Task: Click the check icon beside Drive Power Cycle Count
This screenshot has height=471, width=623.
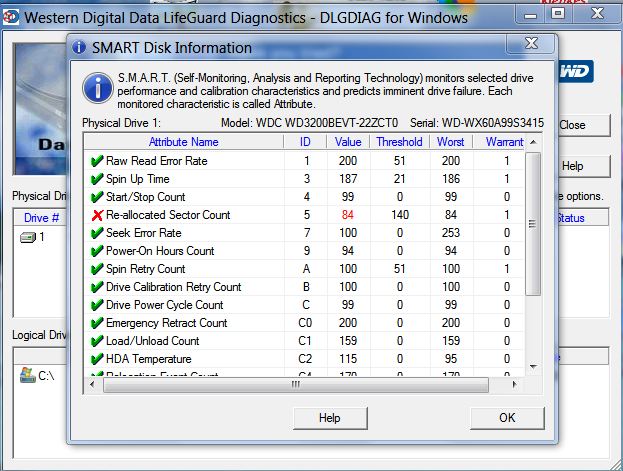Action: click(x=97, y=305)
